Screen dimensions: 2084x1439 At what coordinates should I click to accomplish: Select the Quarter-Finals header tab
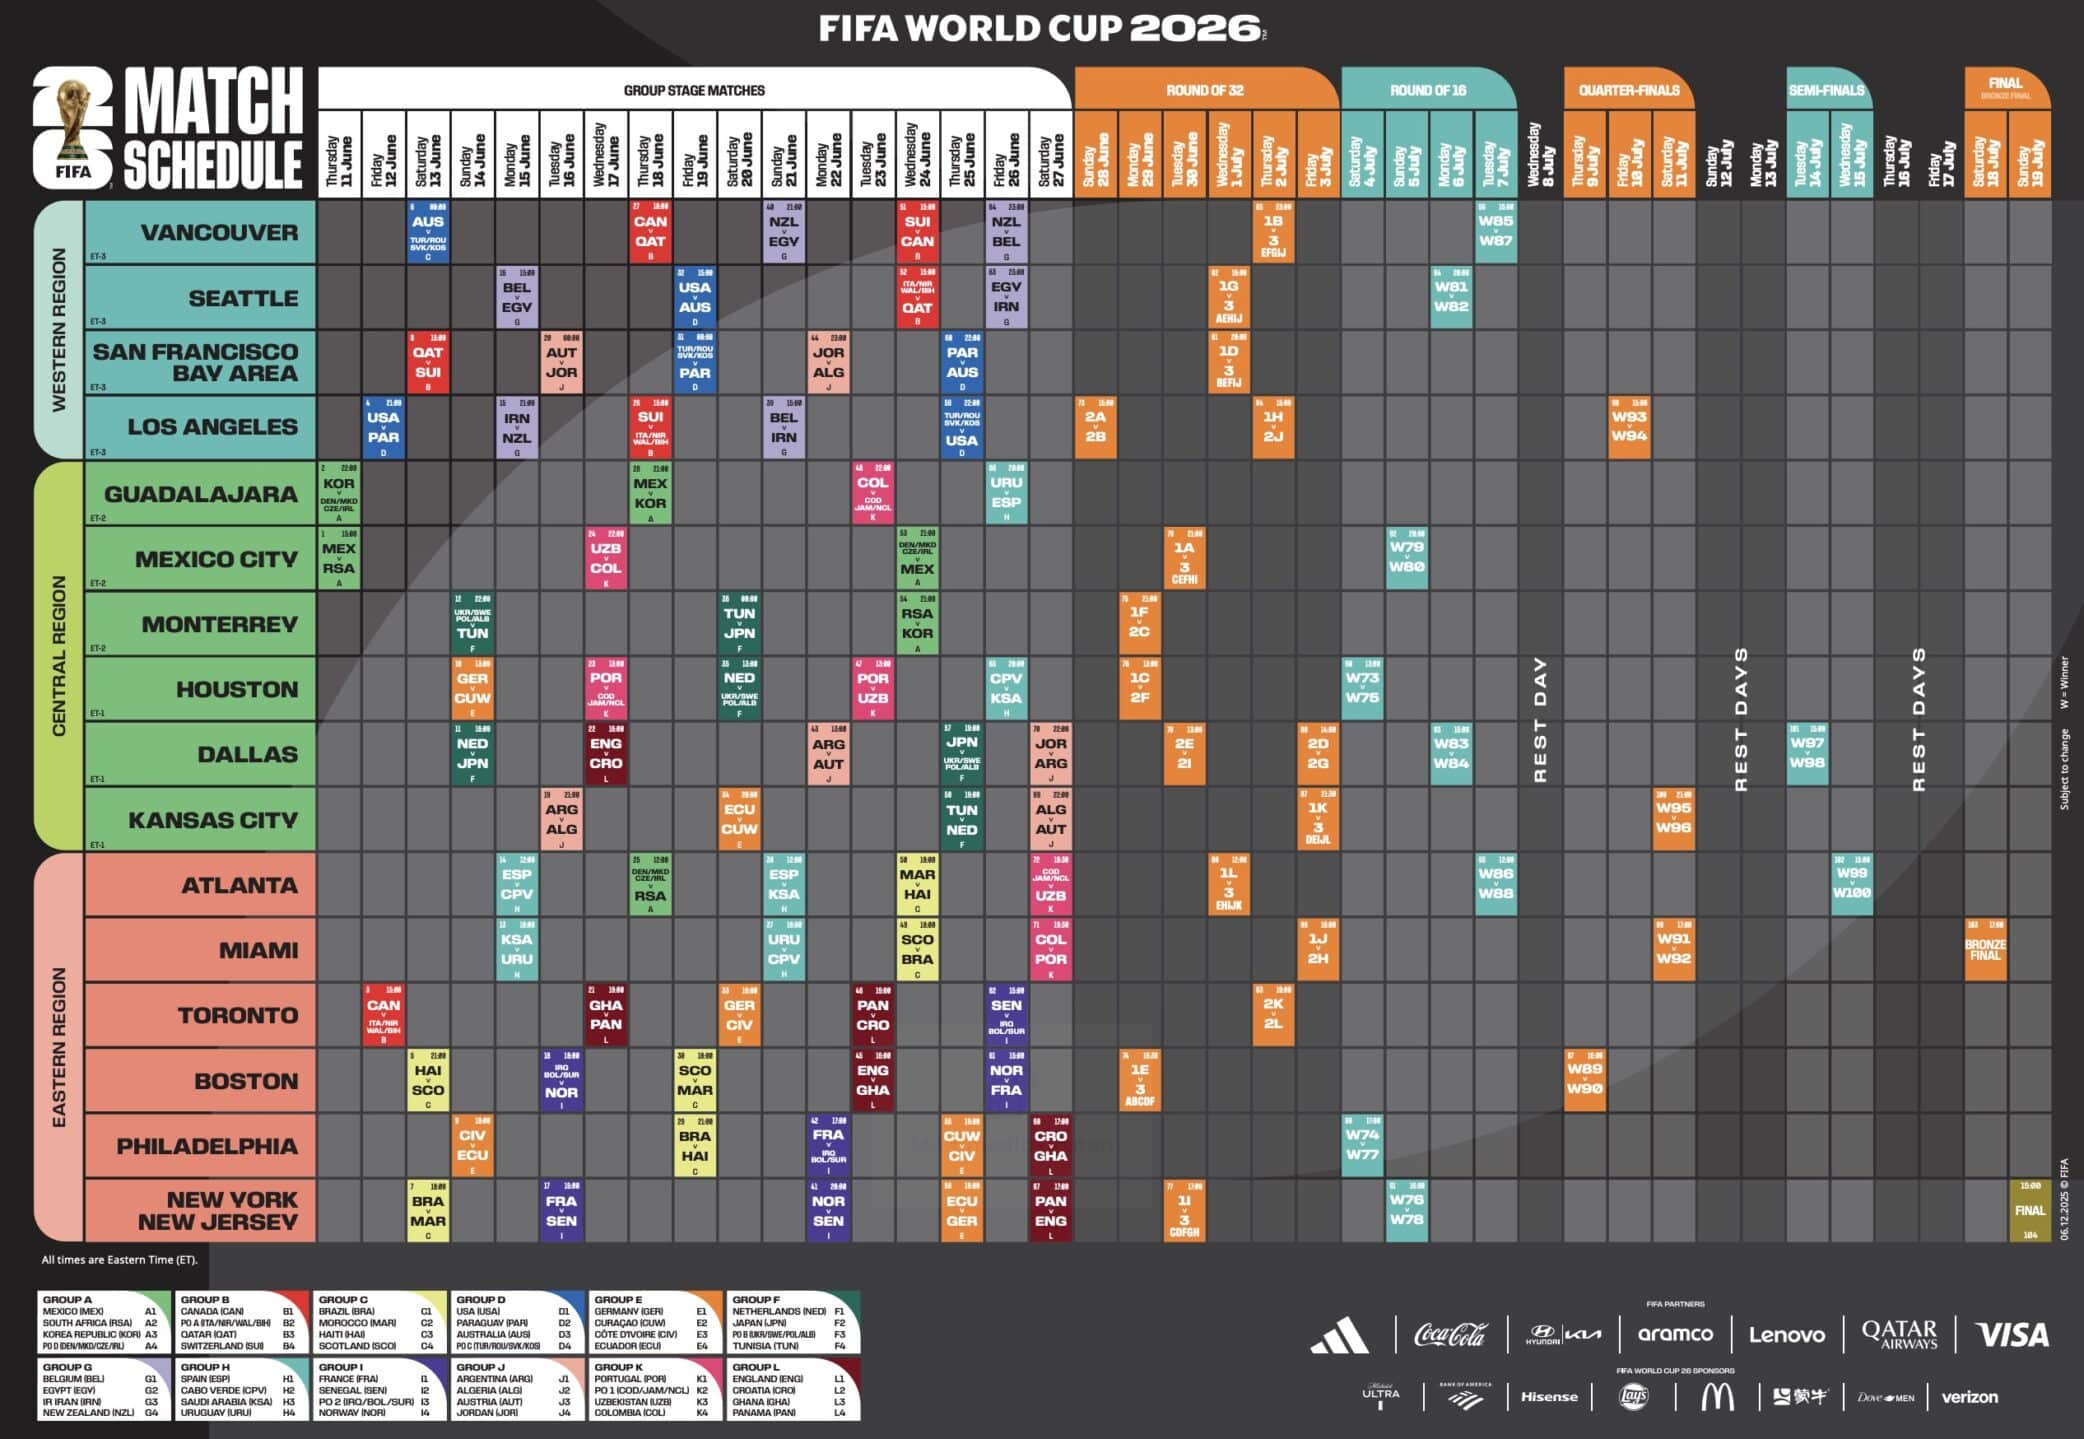pyautogui.click(x=1628, y=90)
